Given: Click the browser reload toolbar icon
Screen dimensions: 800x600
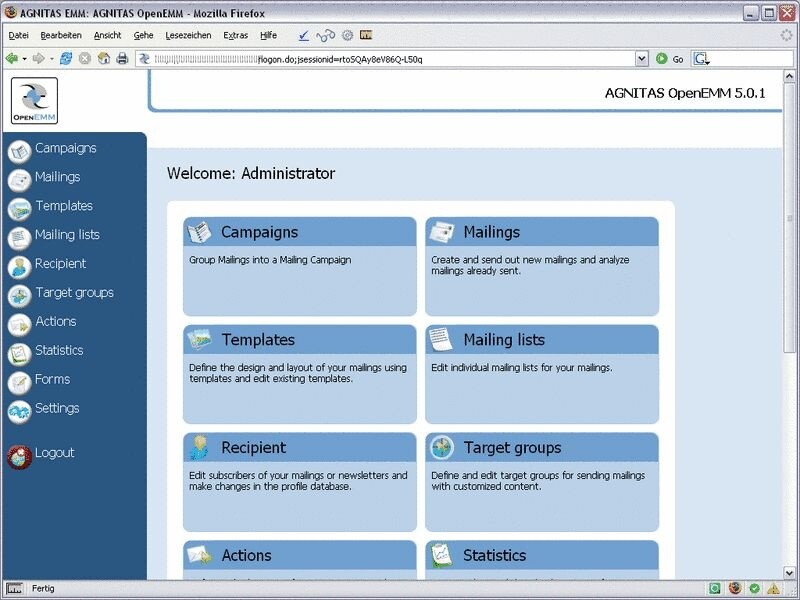Looking at the screenshot, I should 67,59.
